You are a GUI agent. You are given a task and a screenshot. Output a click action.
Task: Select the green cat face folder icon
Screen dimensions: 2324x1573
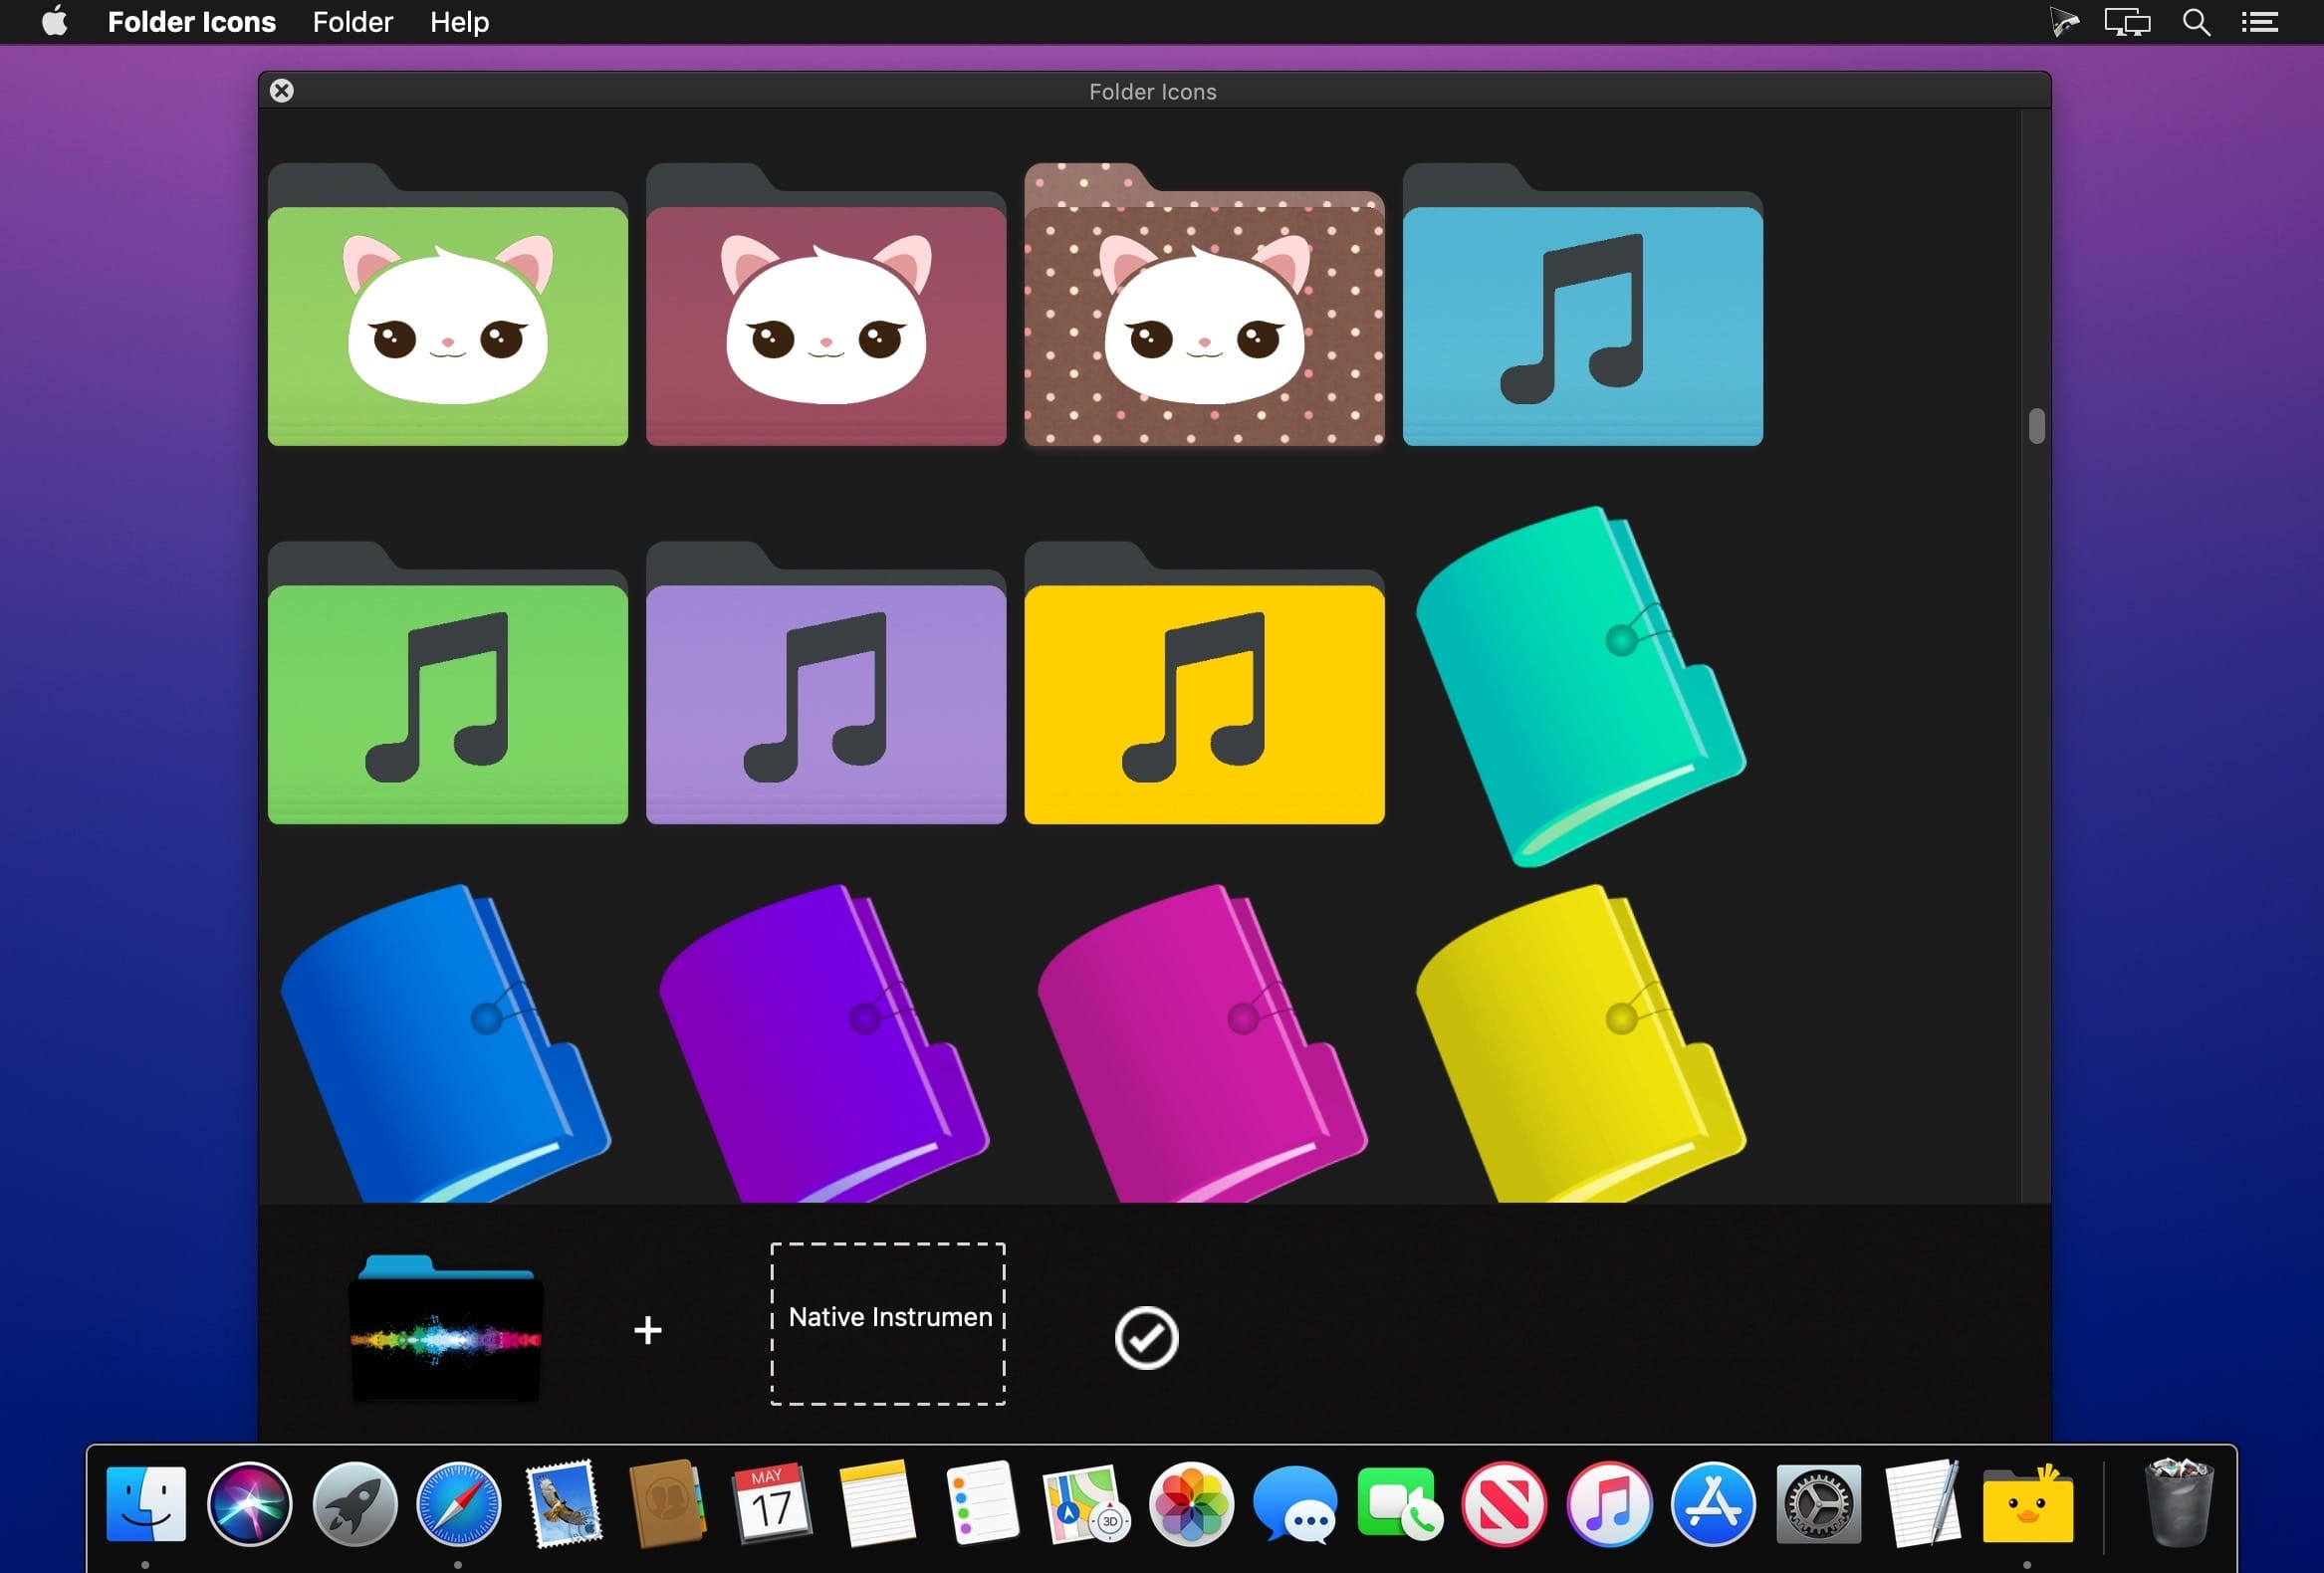[448, 304]
